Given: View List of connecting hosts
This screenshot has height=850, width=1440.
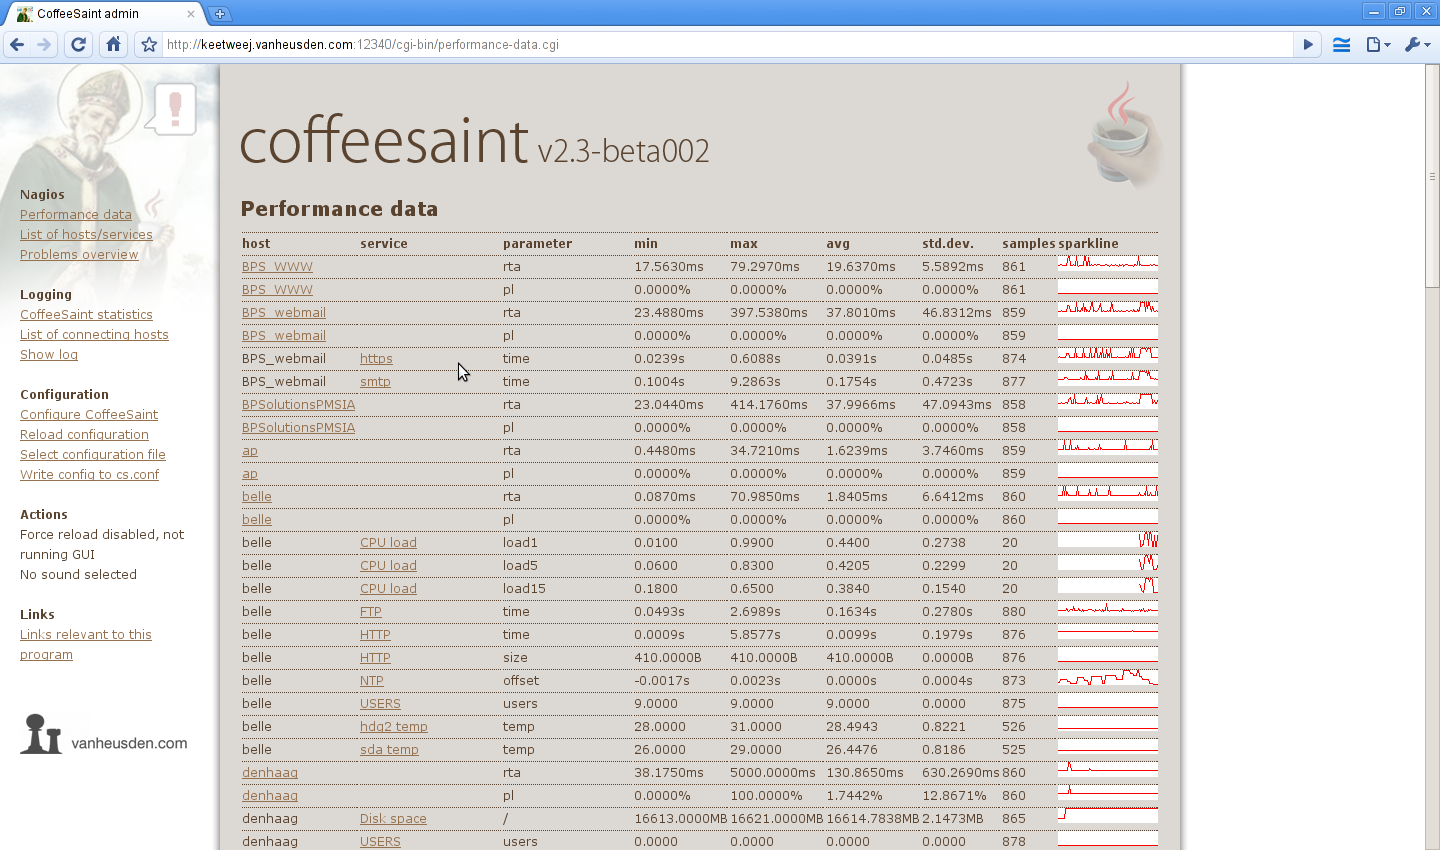Looking at the screenshot, I should coord(94,334).
